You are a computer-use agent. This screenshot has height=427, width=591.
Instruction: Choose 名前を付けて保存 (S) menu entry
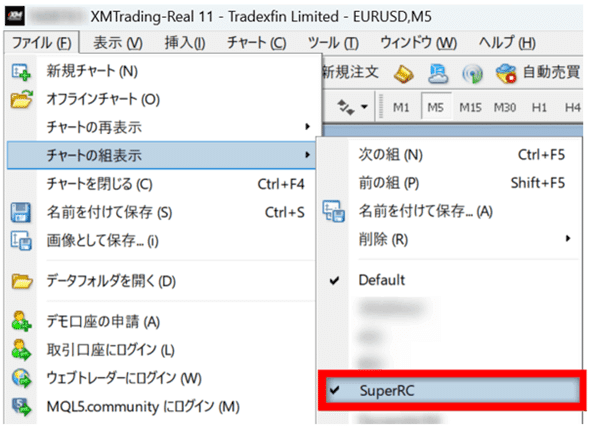pyautogui.click(x=162, y=213)
